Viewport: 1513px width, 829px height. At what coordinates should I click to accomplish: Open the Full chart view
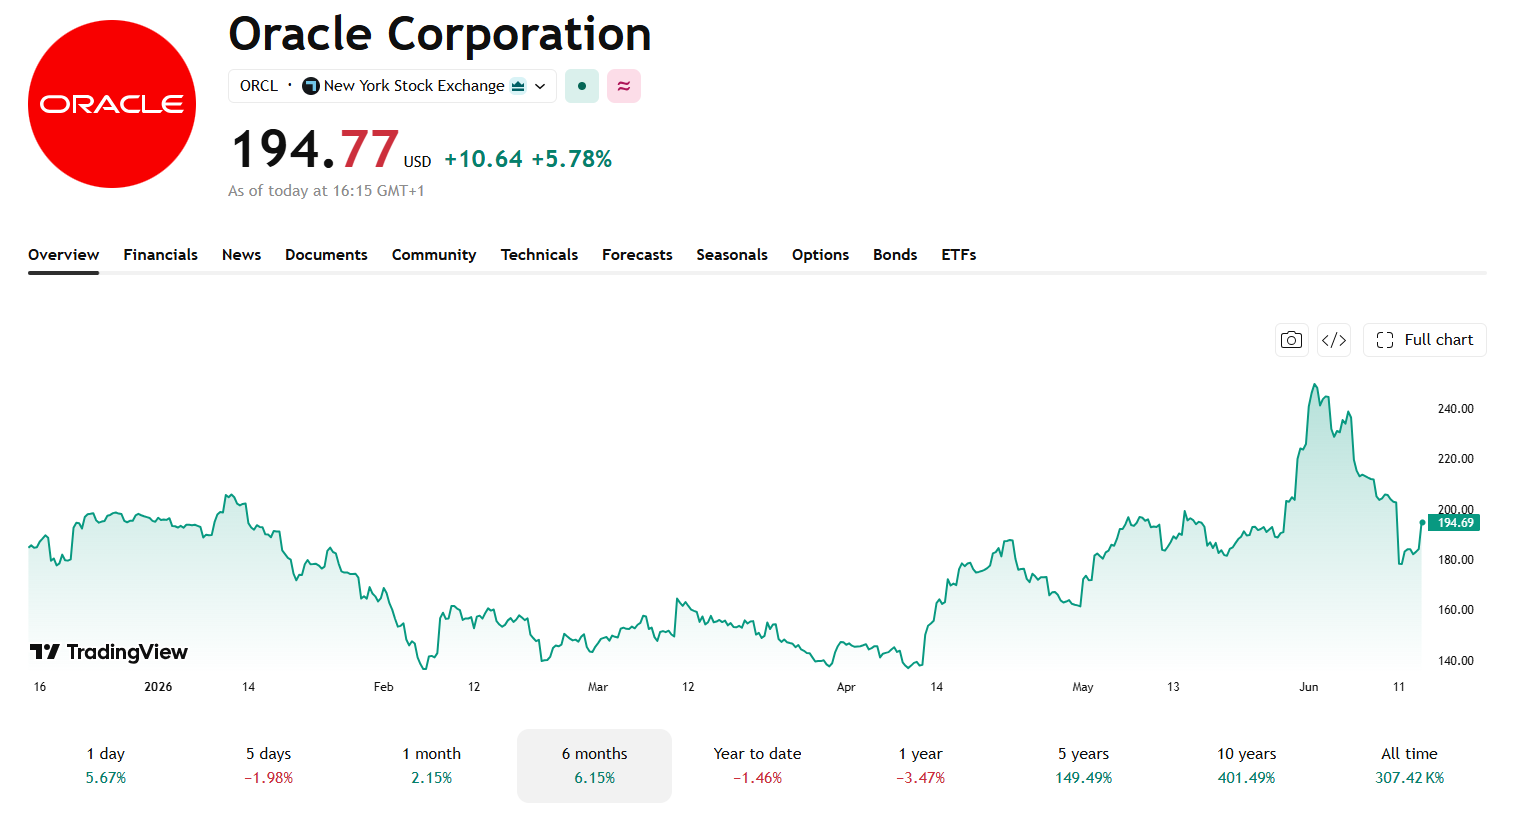click(1425, 340)
